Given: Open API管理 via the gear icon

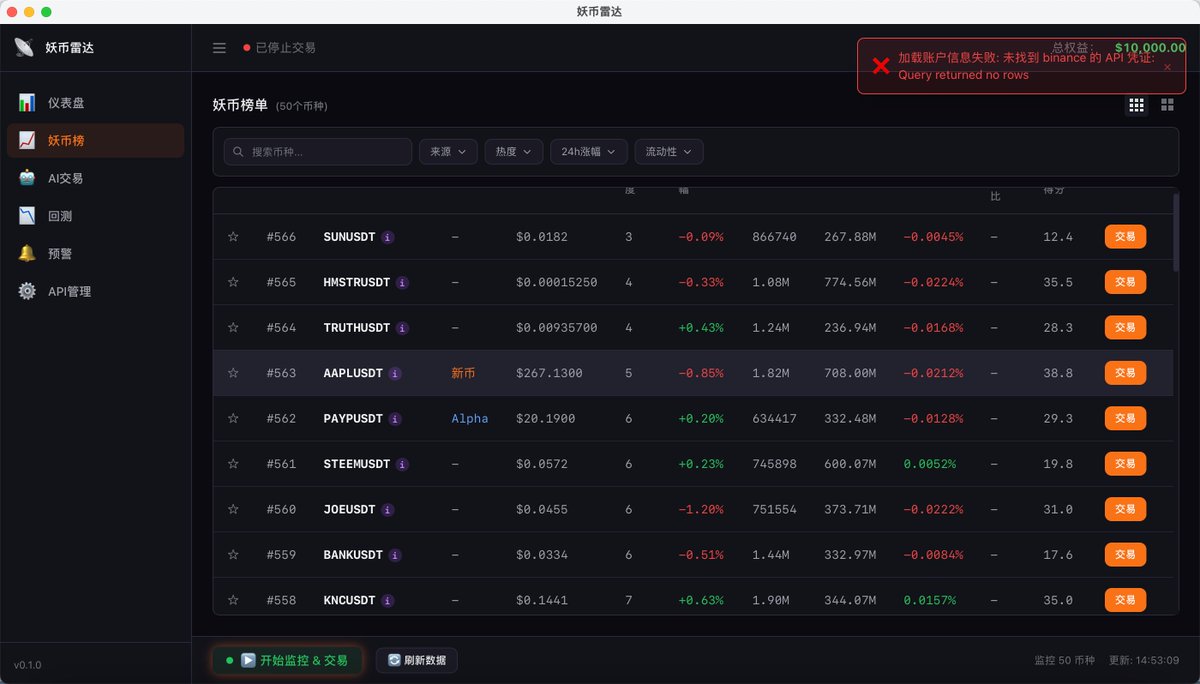Looking at the screenshot, I should 27,291.
